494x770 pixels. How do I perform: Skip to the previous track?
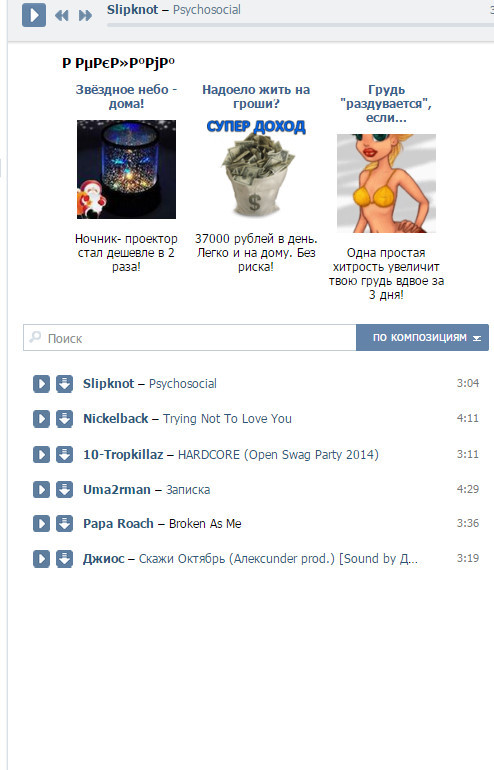(x=62, y=16)
